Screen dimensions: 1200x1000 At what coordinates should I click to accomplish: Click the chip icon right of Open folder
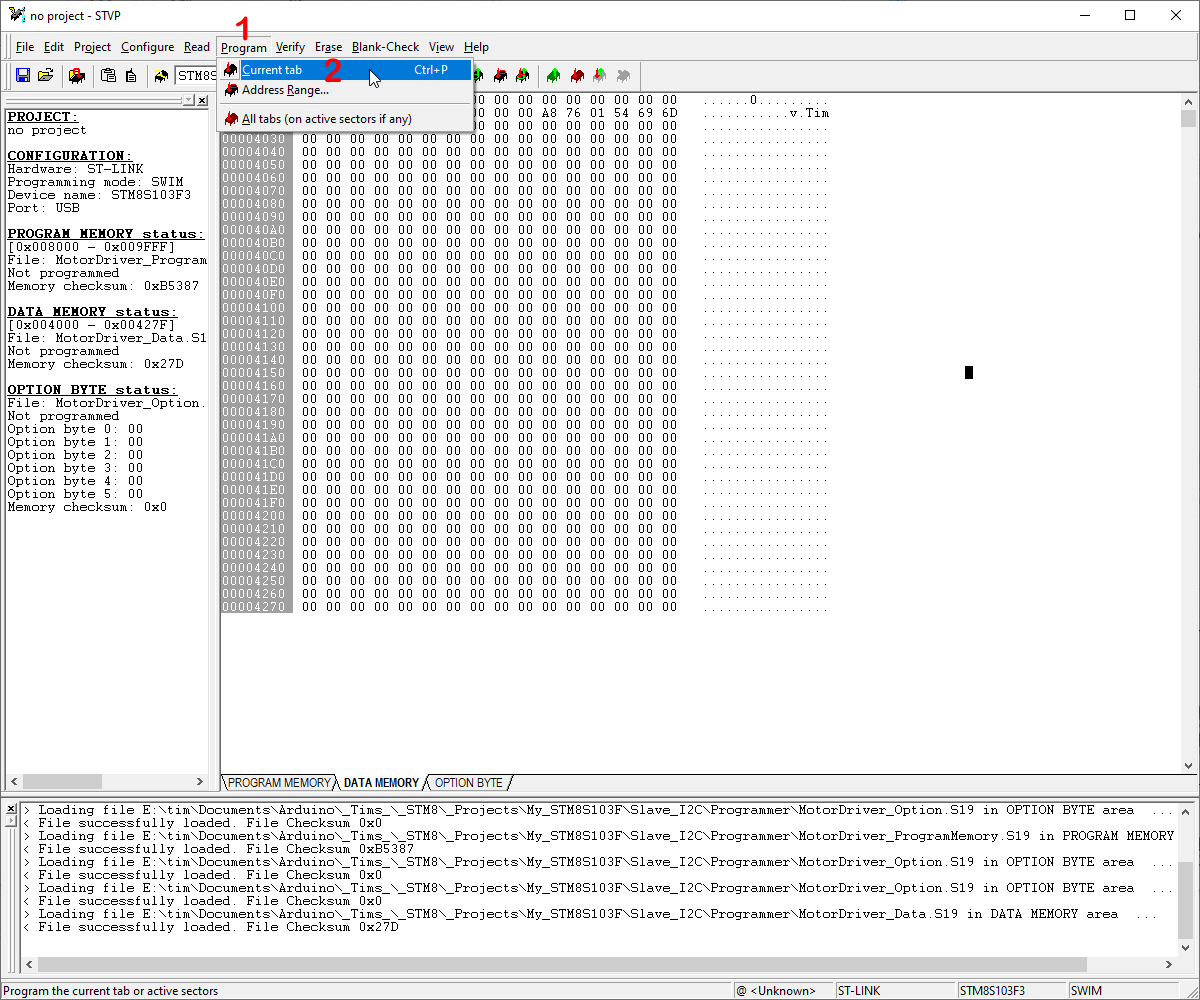coord(77,75)
